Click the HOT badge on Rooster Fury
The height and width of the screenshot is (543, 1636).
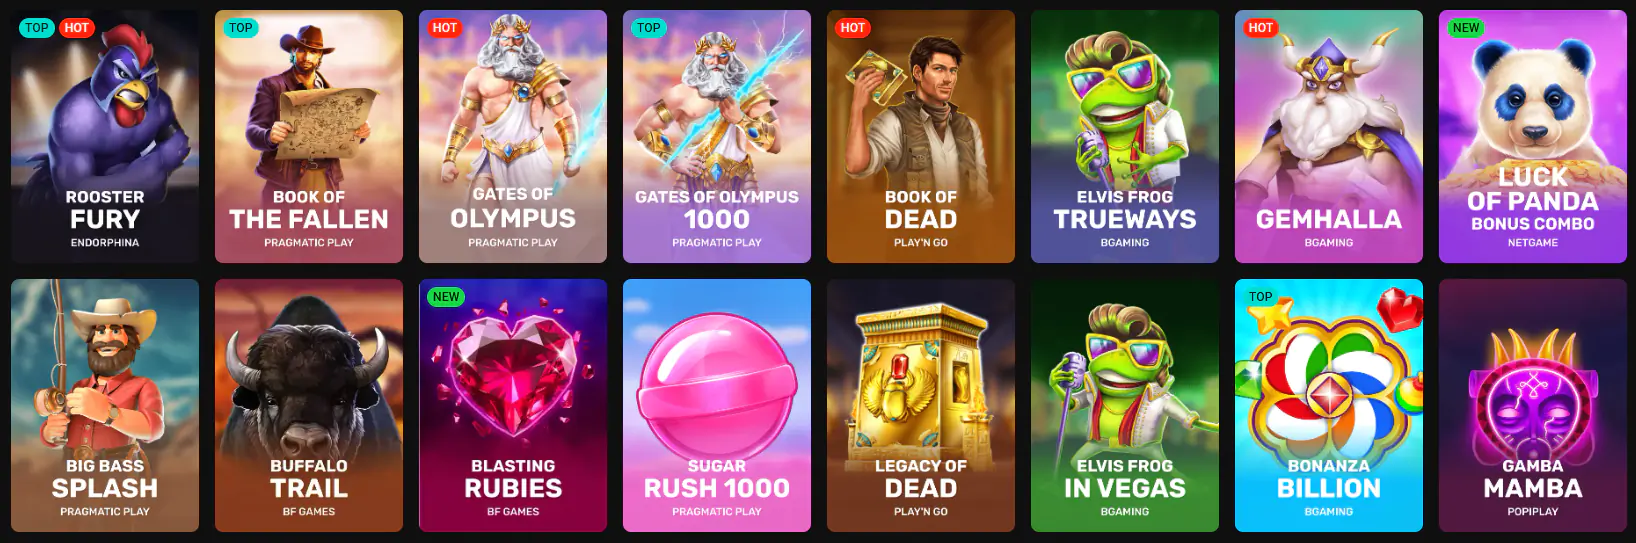coord(77,28)
